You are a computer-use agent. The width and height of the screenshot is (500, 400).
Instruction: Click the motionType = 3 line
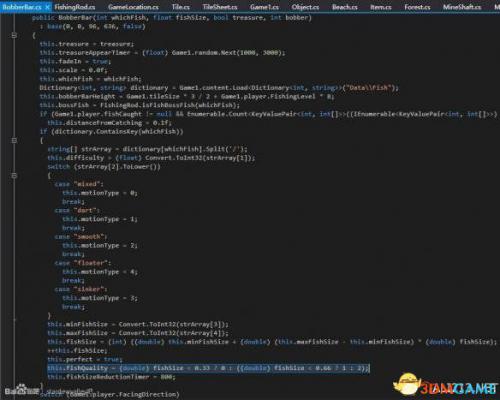[100, 298]
